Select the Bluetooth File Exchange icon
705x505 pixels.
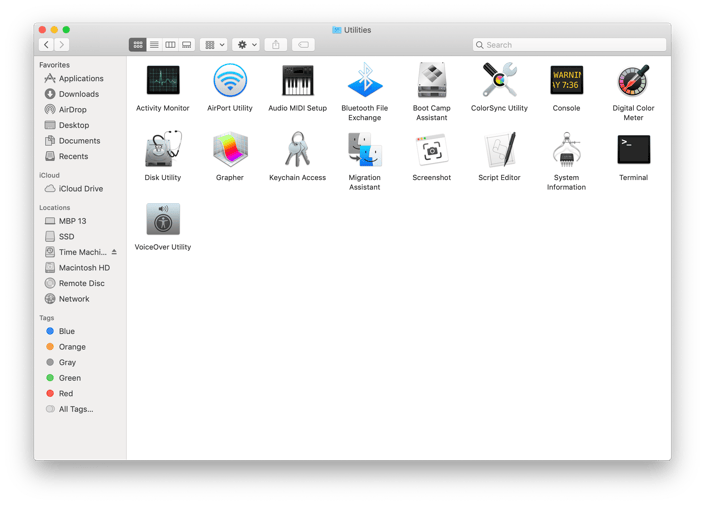click(x=365, y=80)
